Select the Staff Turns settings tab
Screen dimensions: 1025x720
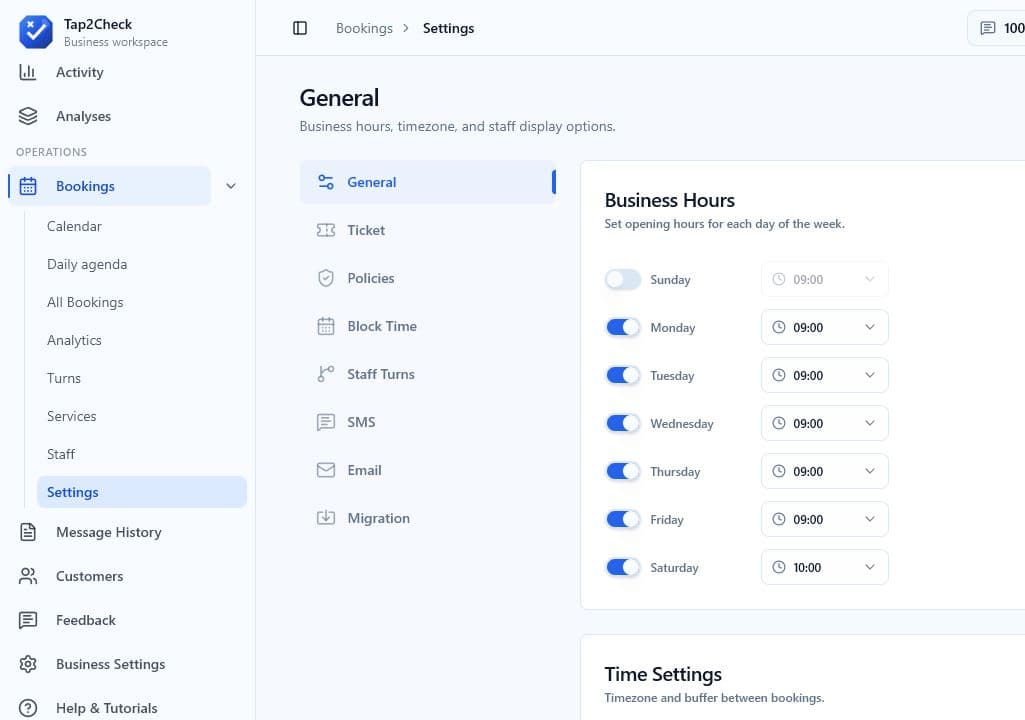[x=428, y=374]
